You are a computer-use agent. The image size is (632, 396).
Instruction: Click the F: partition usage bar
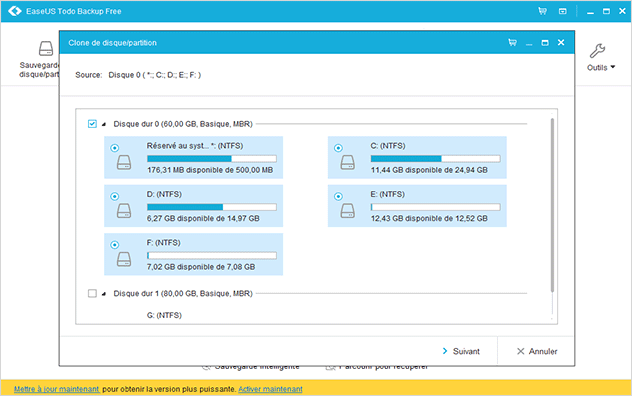click(x=212, y=255)
